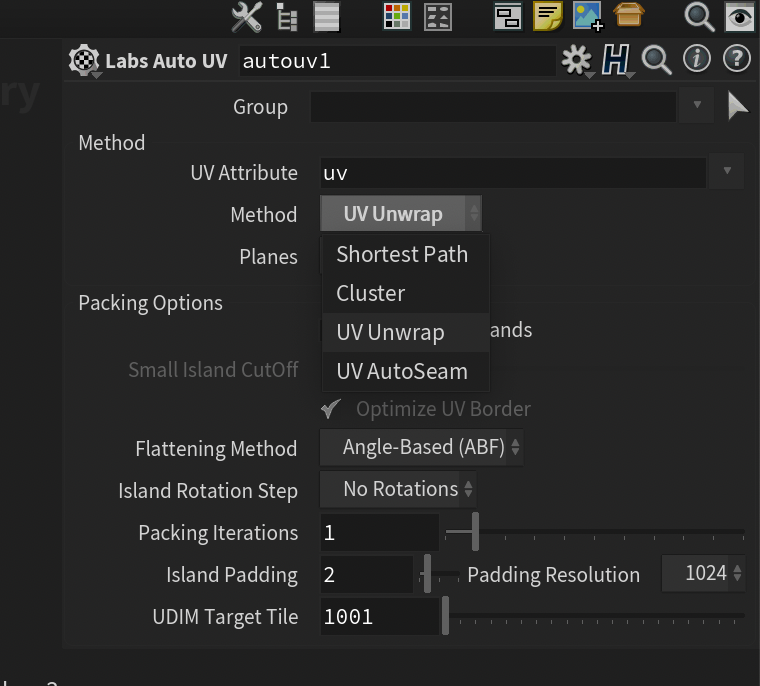The width and height of the screenshot is (760, 686).
Task: Click the Packing Options section heading
Action: click(x=150, y=303)
